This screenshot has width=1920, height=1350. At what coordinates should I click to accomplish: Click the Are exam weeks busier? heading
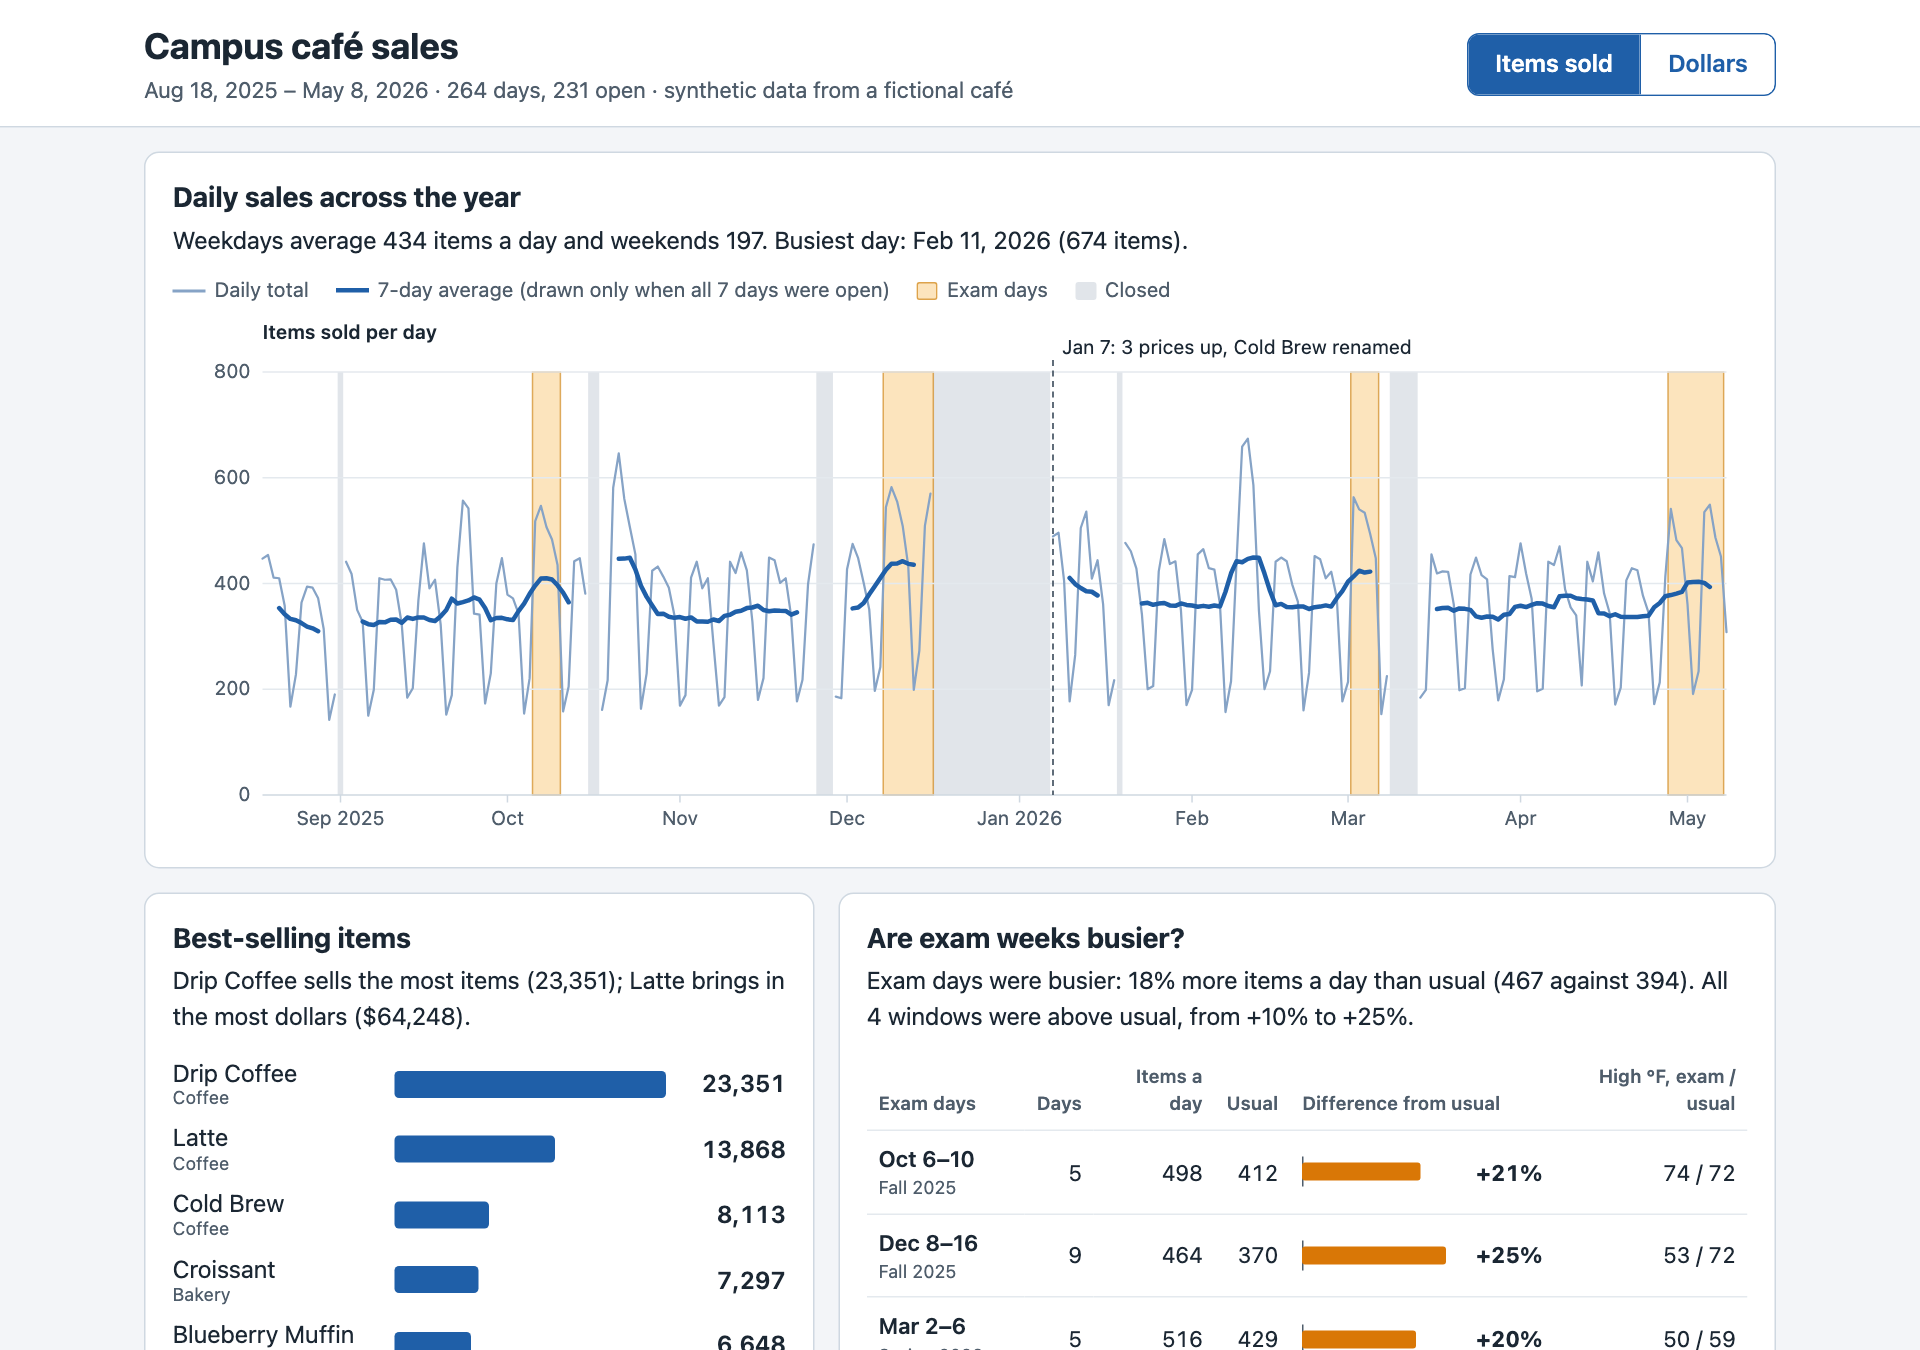point(1025,939)
